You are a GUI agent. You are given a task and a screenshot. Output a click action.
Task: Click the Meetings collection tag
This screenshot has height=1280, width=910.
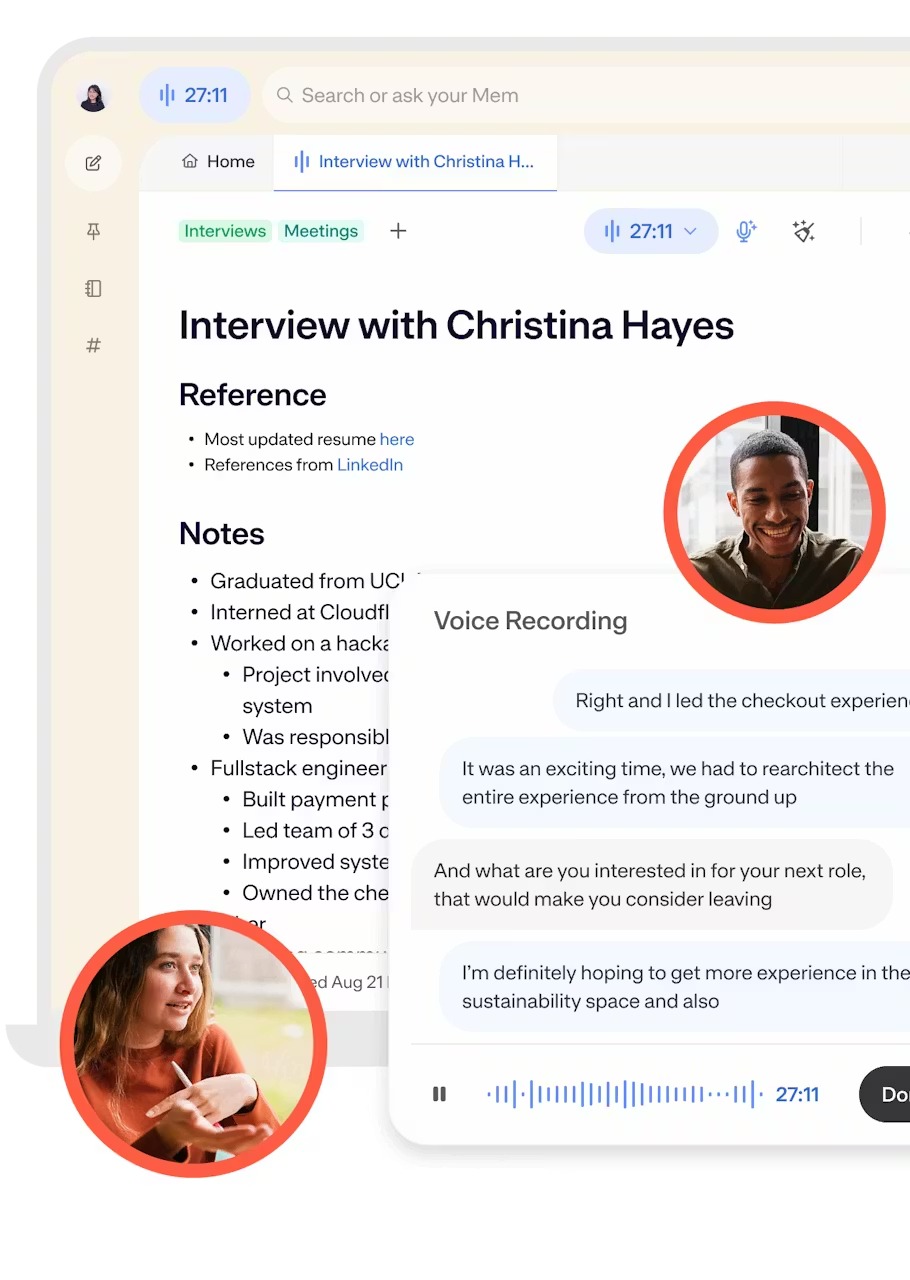tap(321, 231)
